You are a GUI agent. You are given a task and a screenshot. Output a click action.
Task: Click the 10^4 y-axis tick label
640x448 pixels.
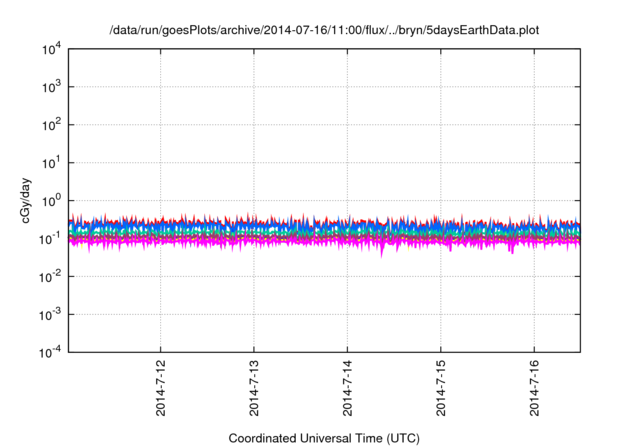coord(52,50)
